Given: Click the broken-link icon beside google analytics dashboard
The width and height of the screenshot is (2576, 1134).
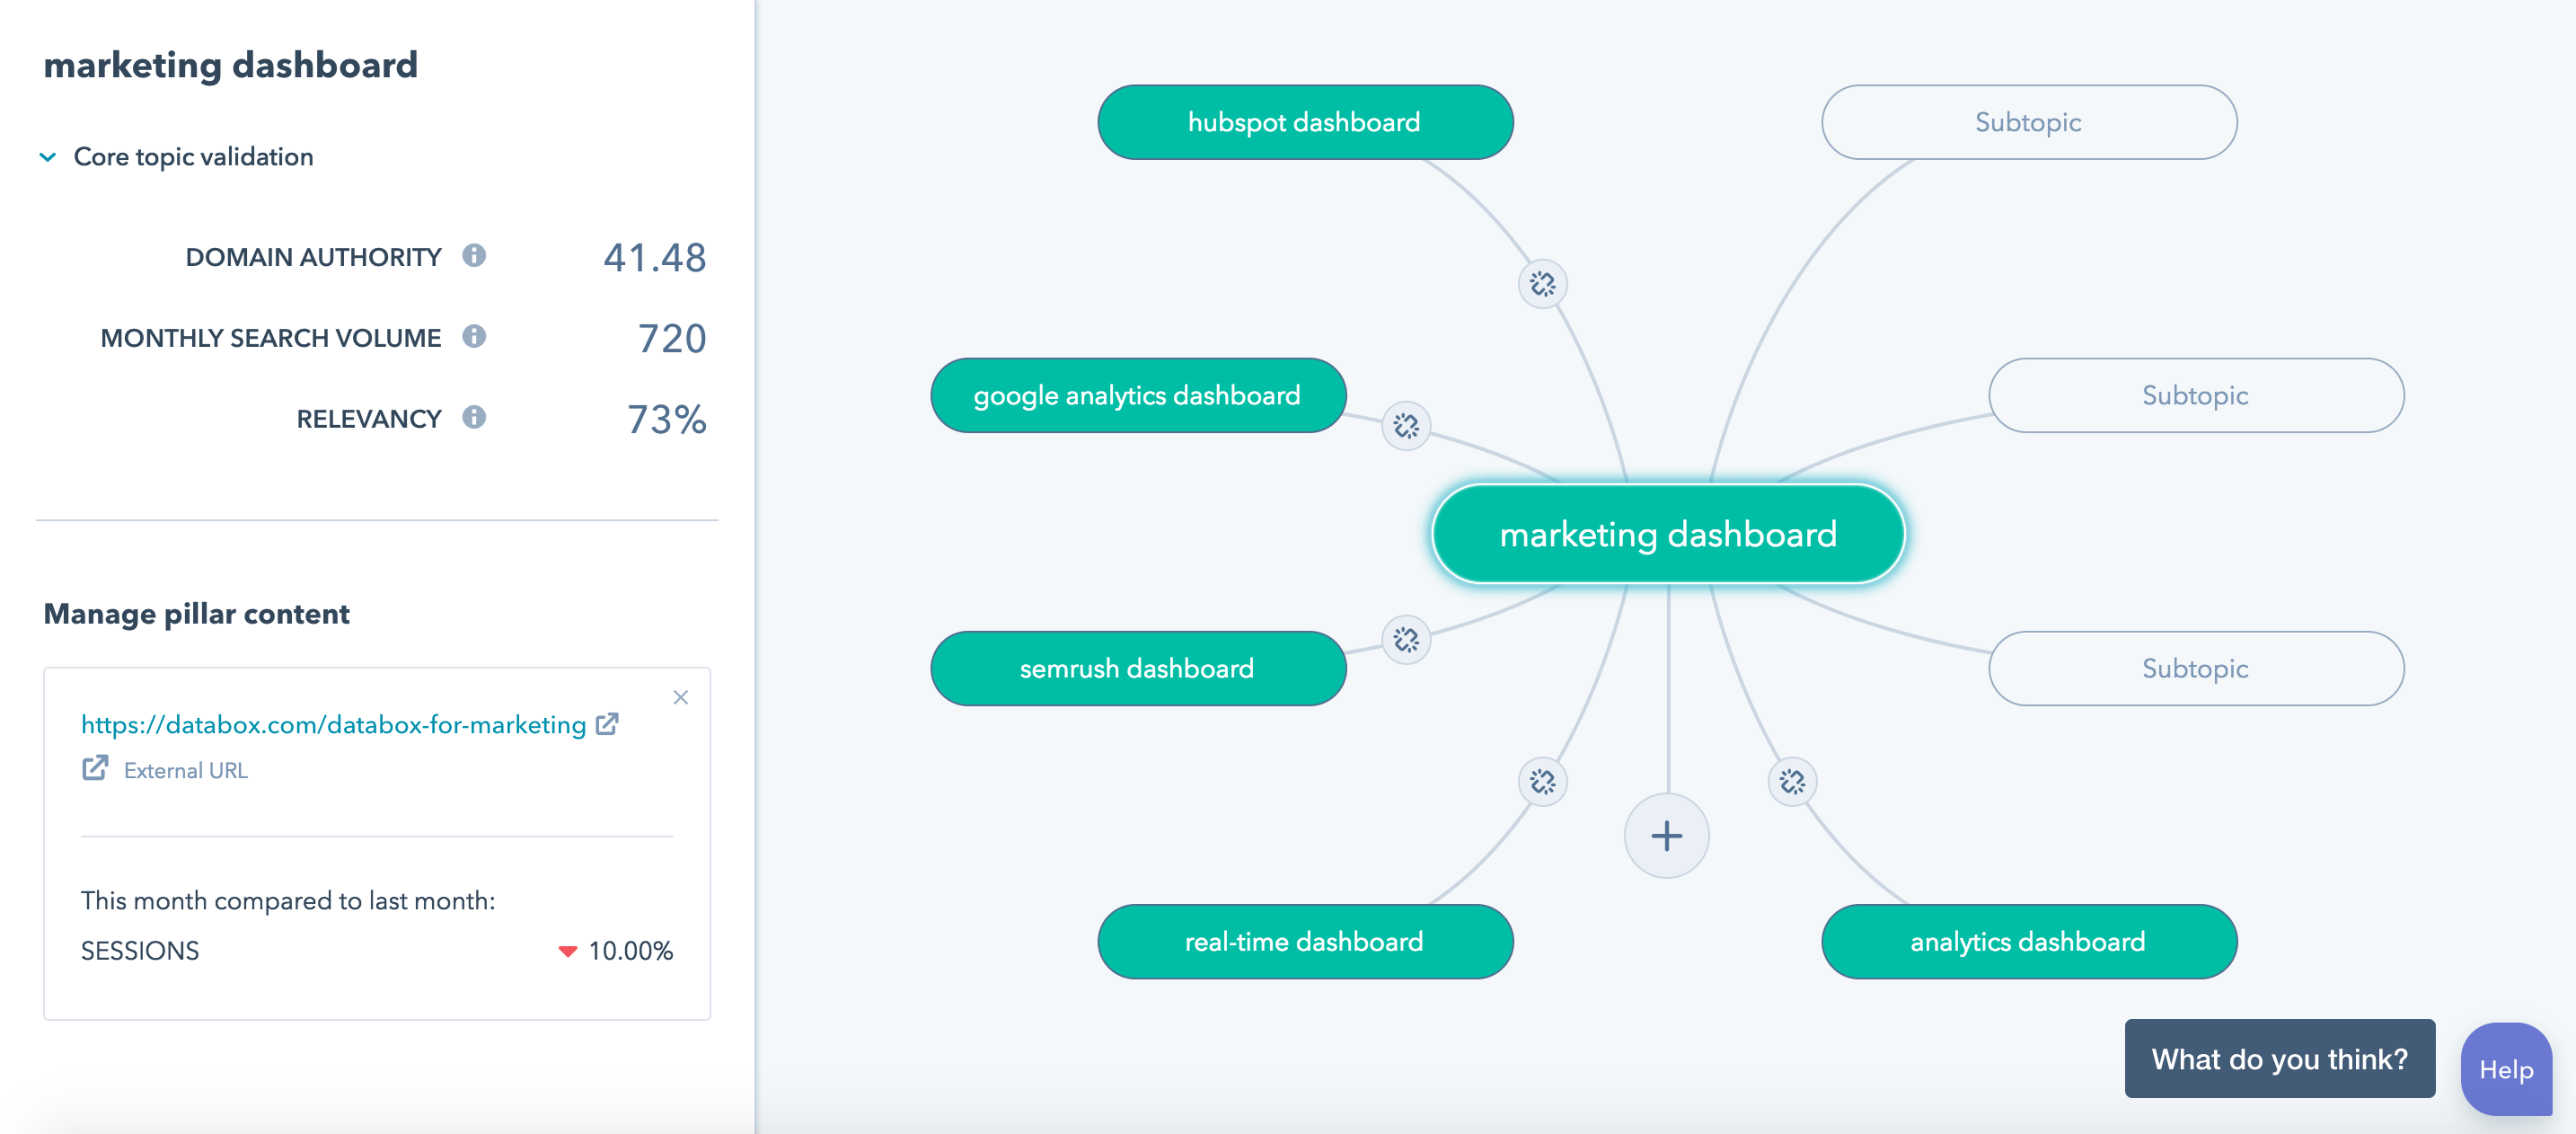Looking at the screenshot, I should click(1406, 426).
